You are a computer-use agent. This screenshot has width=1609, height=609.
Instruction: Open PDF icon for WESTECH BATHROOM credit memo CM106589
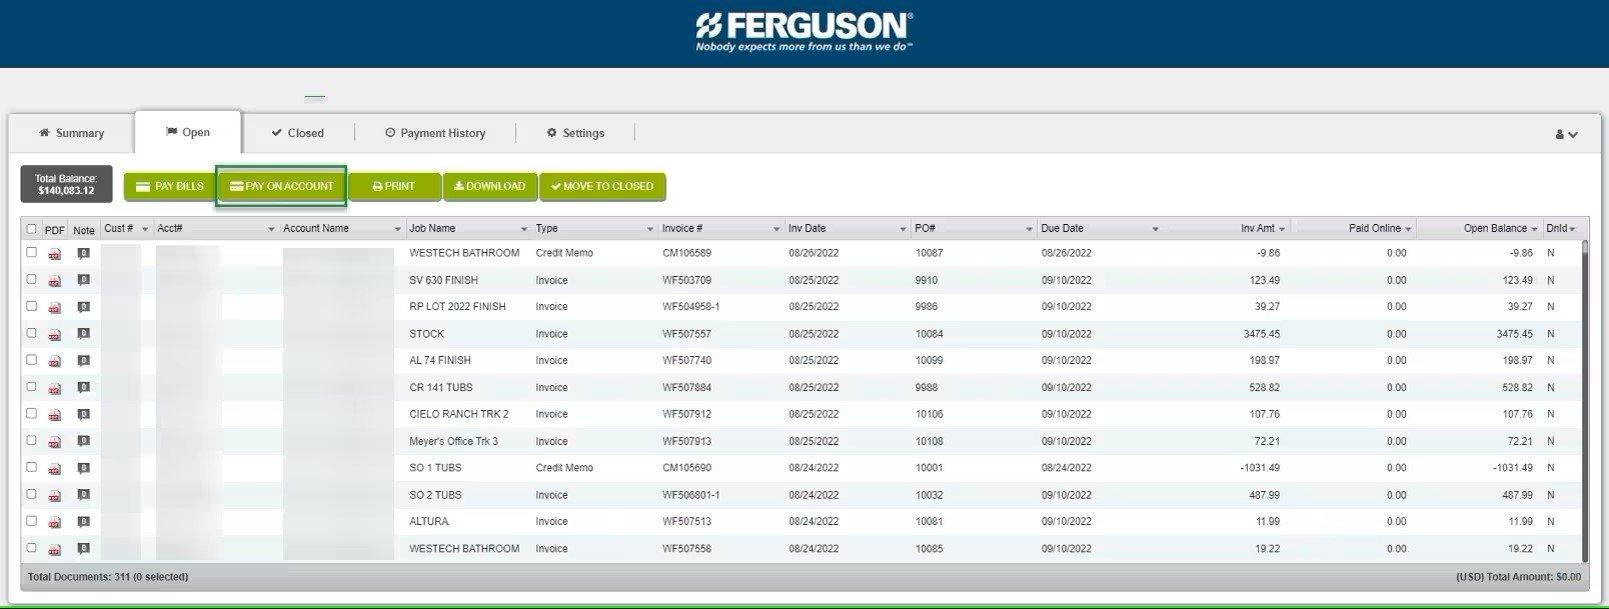tap(55, 254)
